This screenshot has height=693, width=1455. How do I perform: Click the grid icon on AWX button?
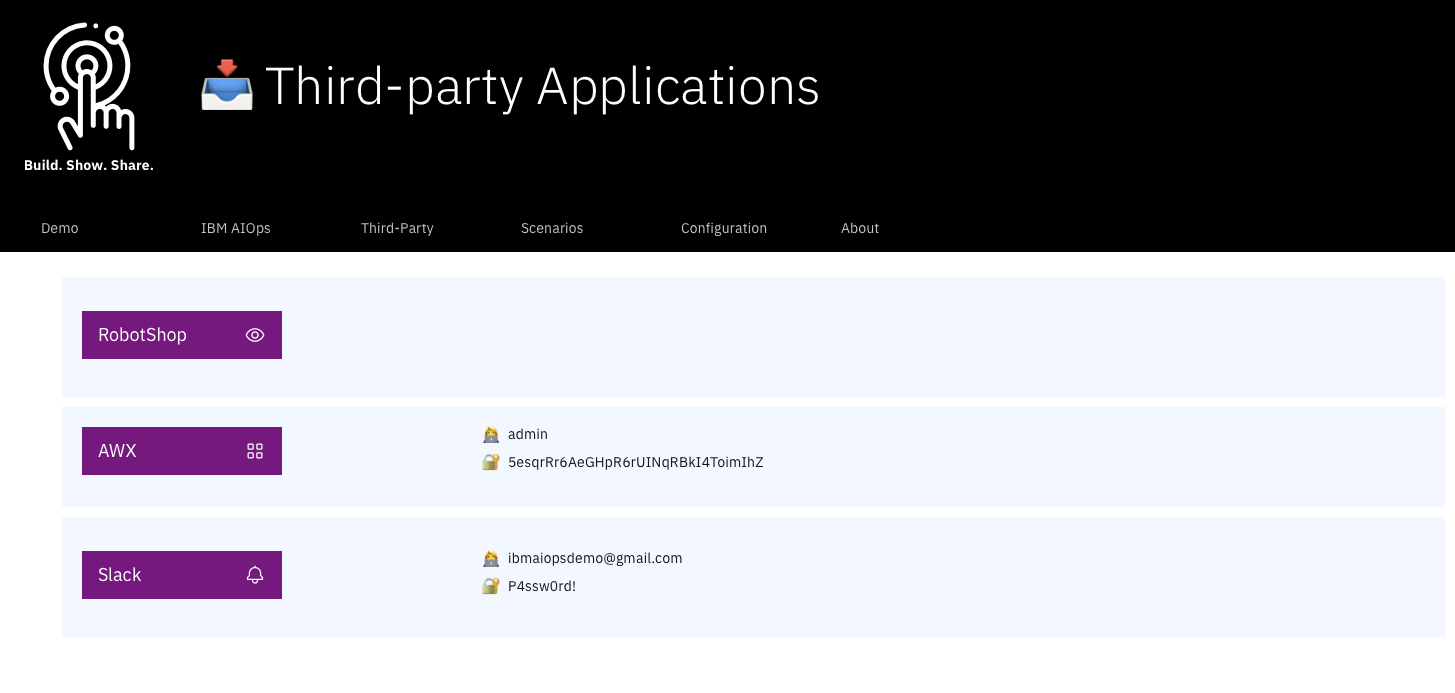[255, 451]
